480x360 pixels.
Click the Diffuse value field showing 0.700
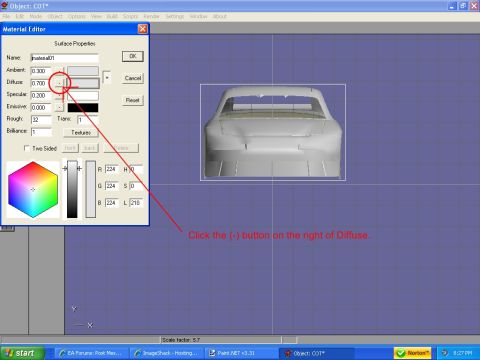(x=41, y=83)
